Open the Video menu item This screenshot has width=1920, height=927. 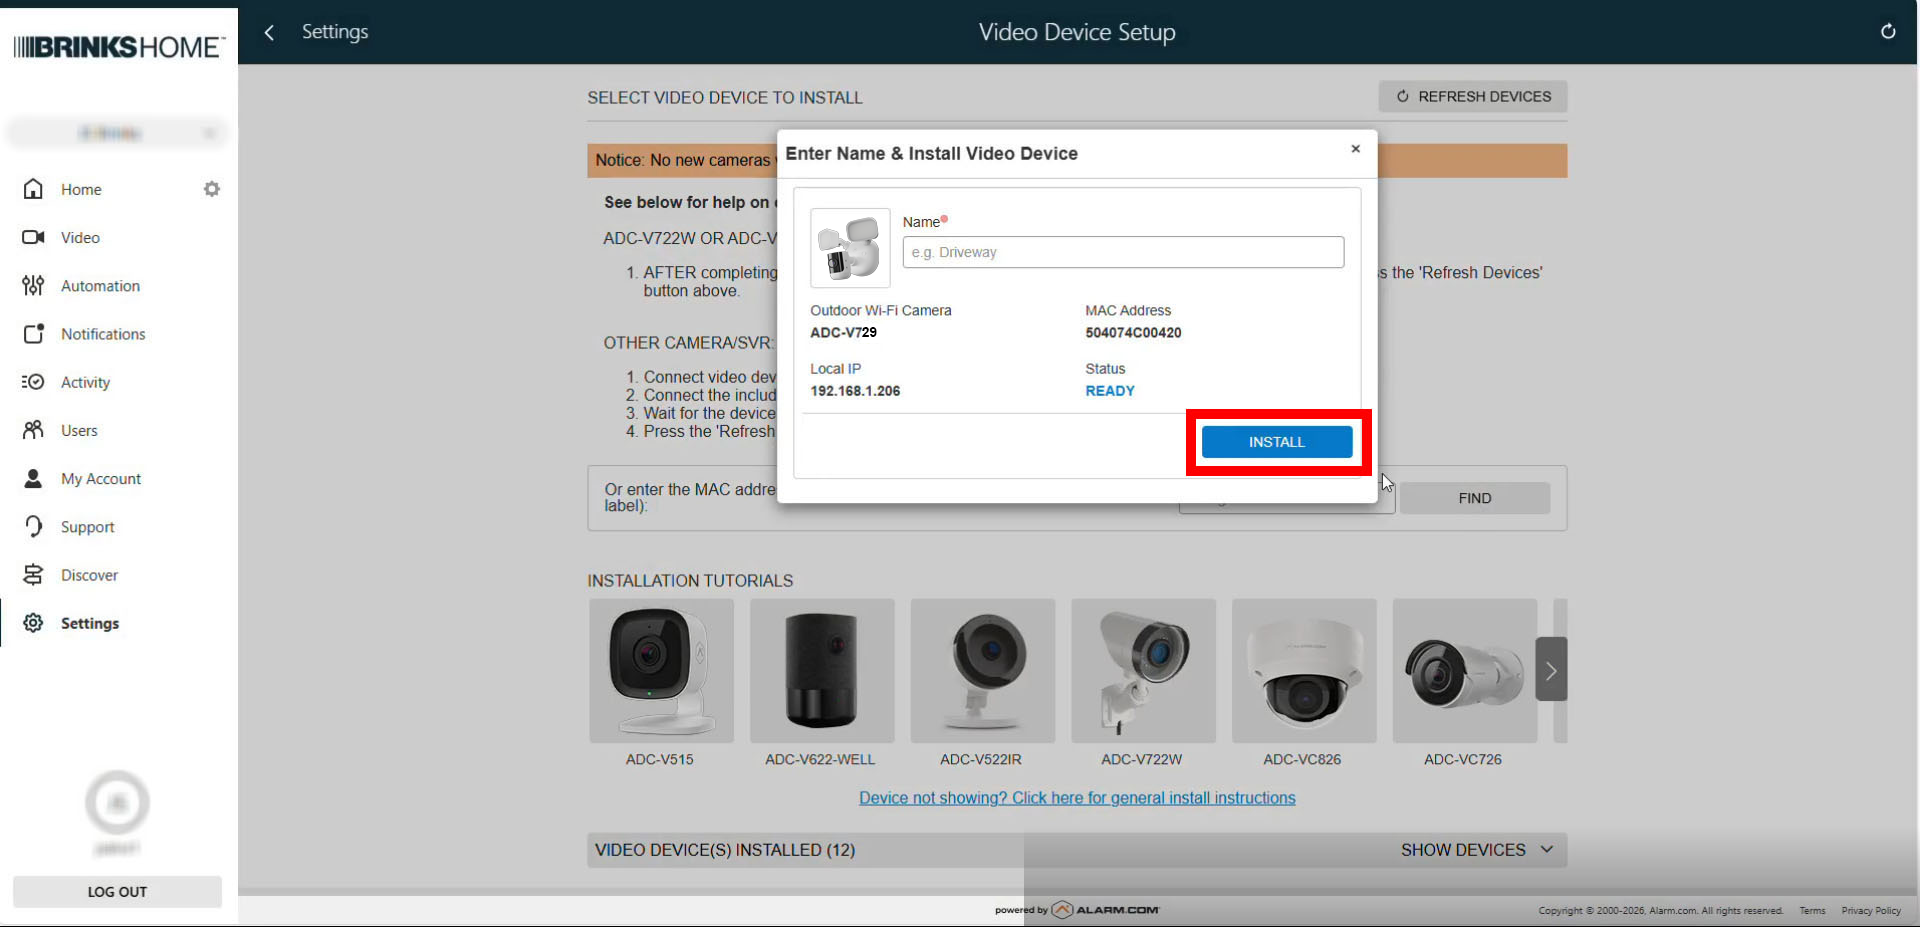tap(80, 238)
